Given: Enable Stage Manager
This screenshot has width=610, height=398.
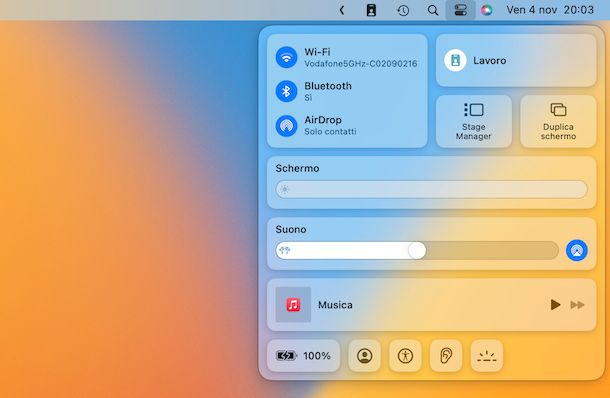Looking at the screenshot, I should tap(473, 121).
